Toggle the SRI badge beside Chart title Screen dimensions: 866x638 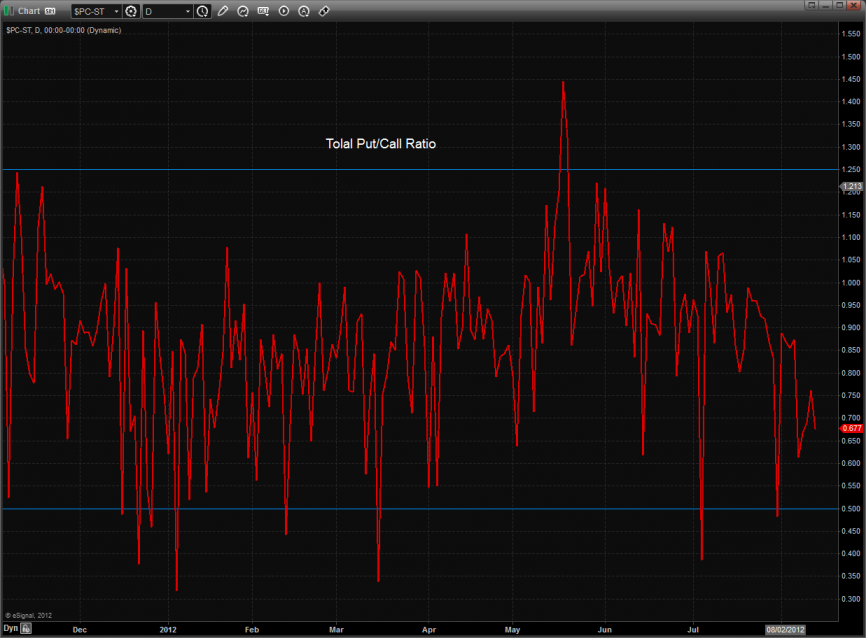point(49,11)
